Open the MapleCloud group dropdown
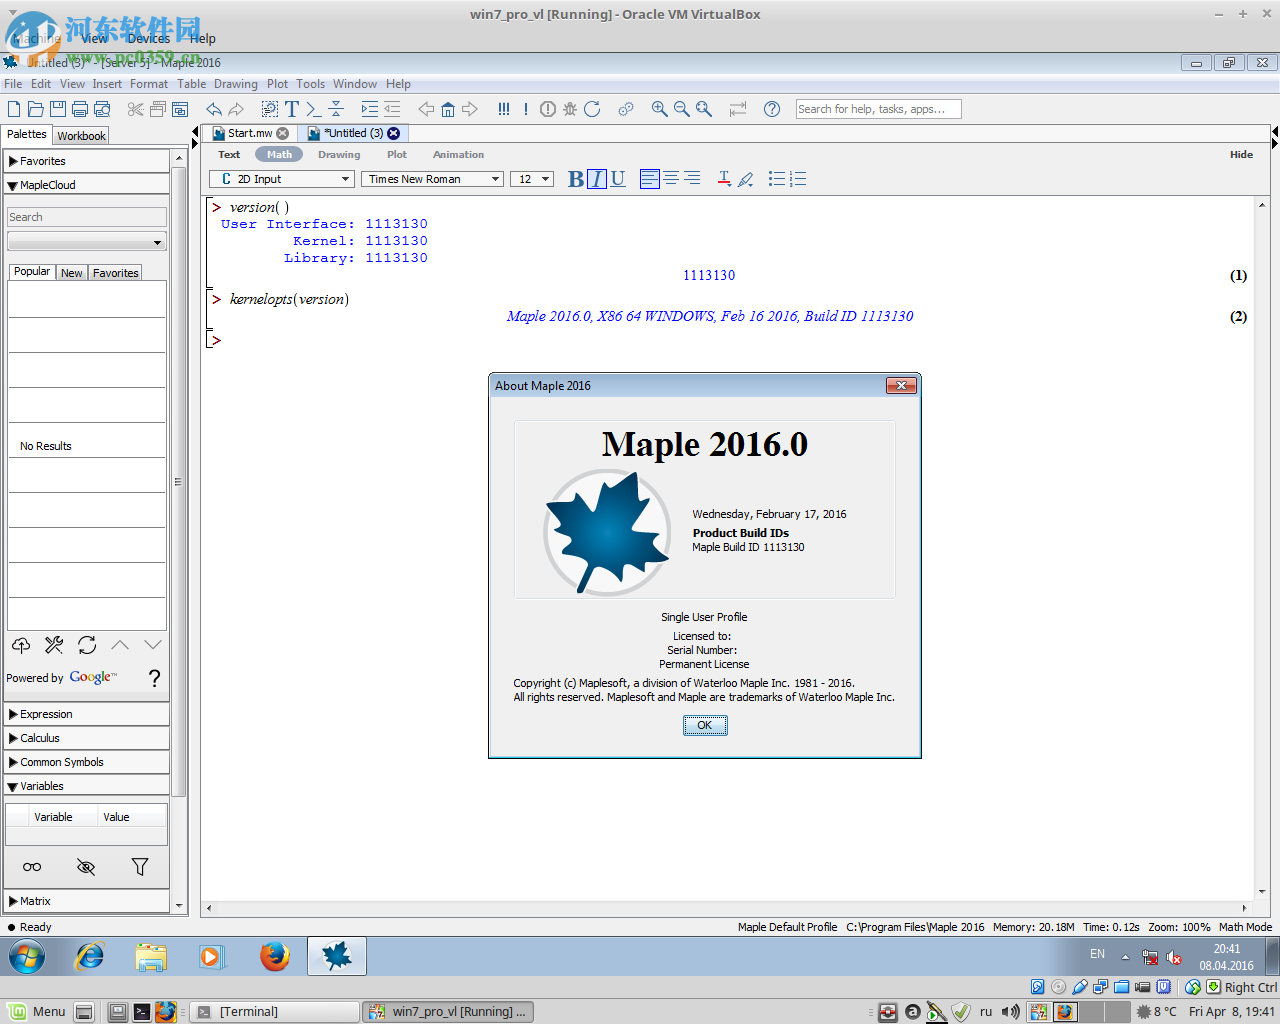This screenshot has width=1280, height=1024. [x=87, y=242]
